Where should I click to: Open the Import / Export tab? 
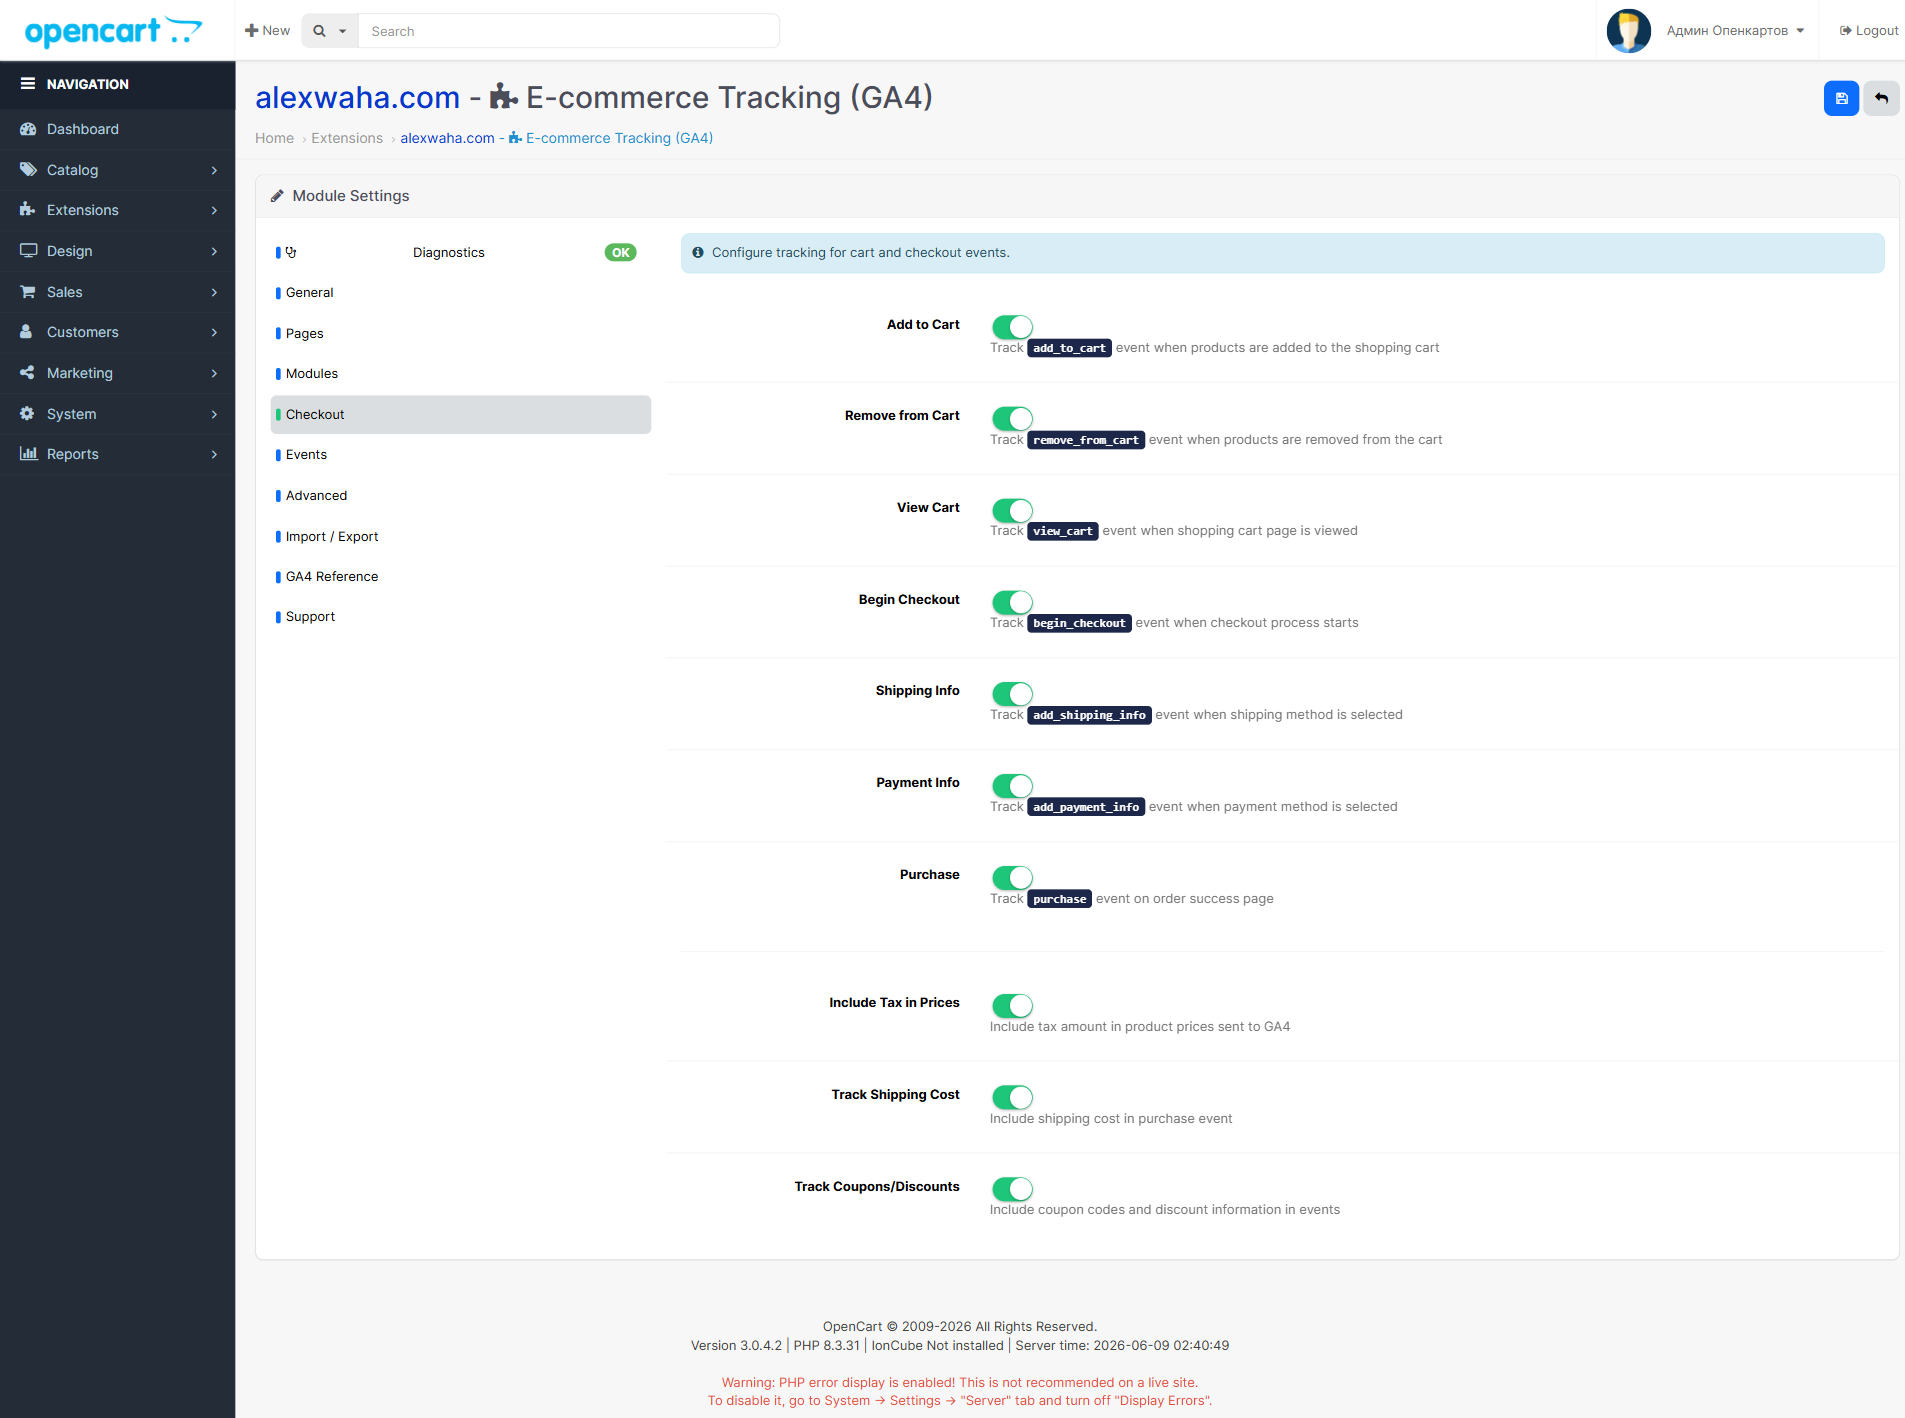[x=460, y=536]
